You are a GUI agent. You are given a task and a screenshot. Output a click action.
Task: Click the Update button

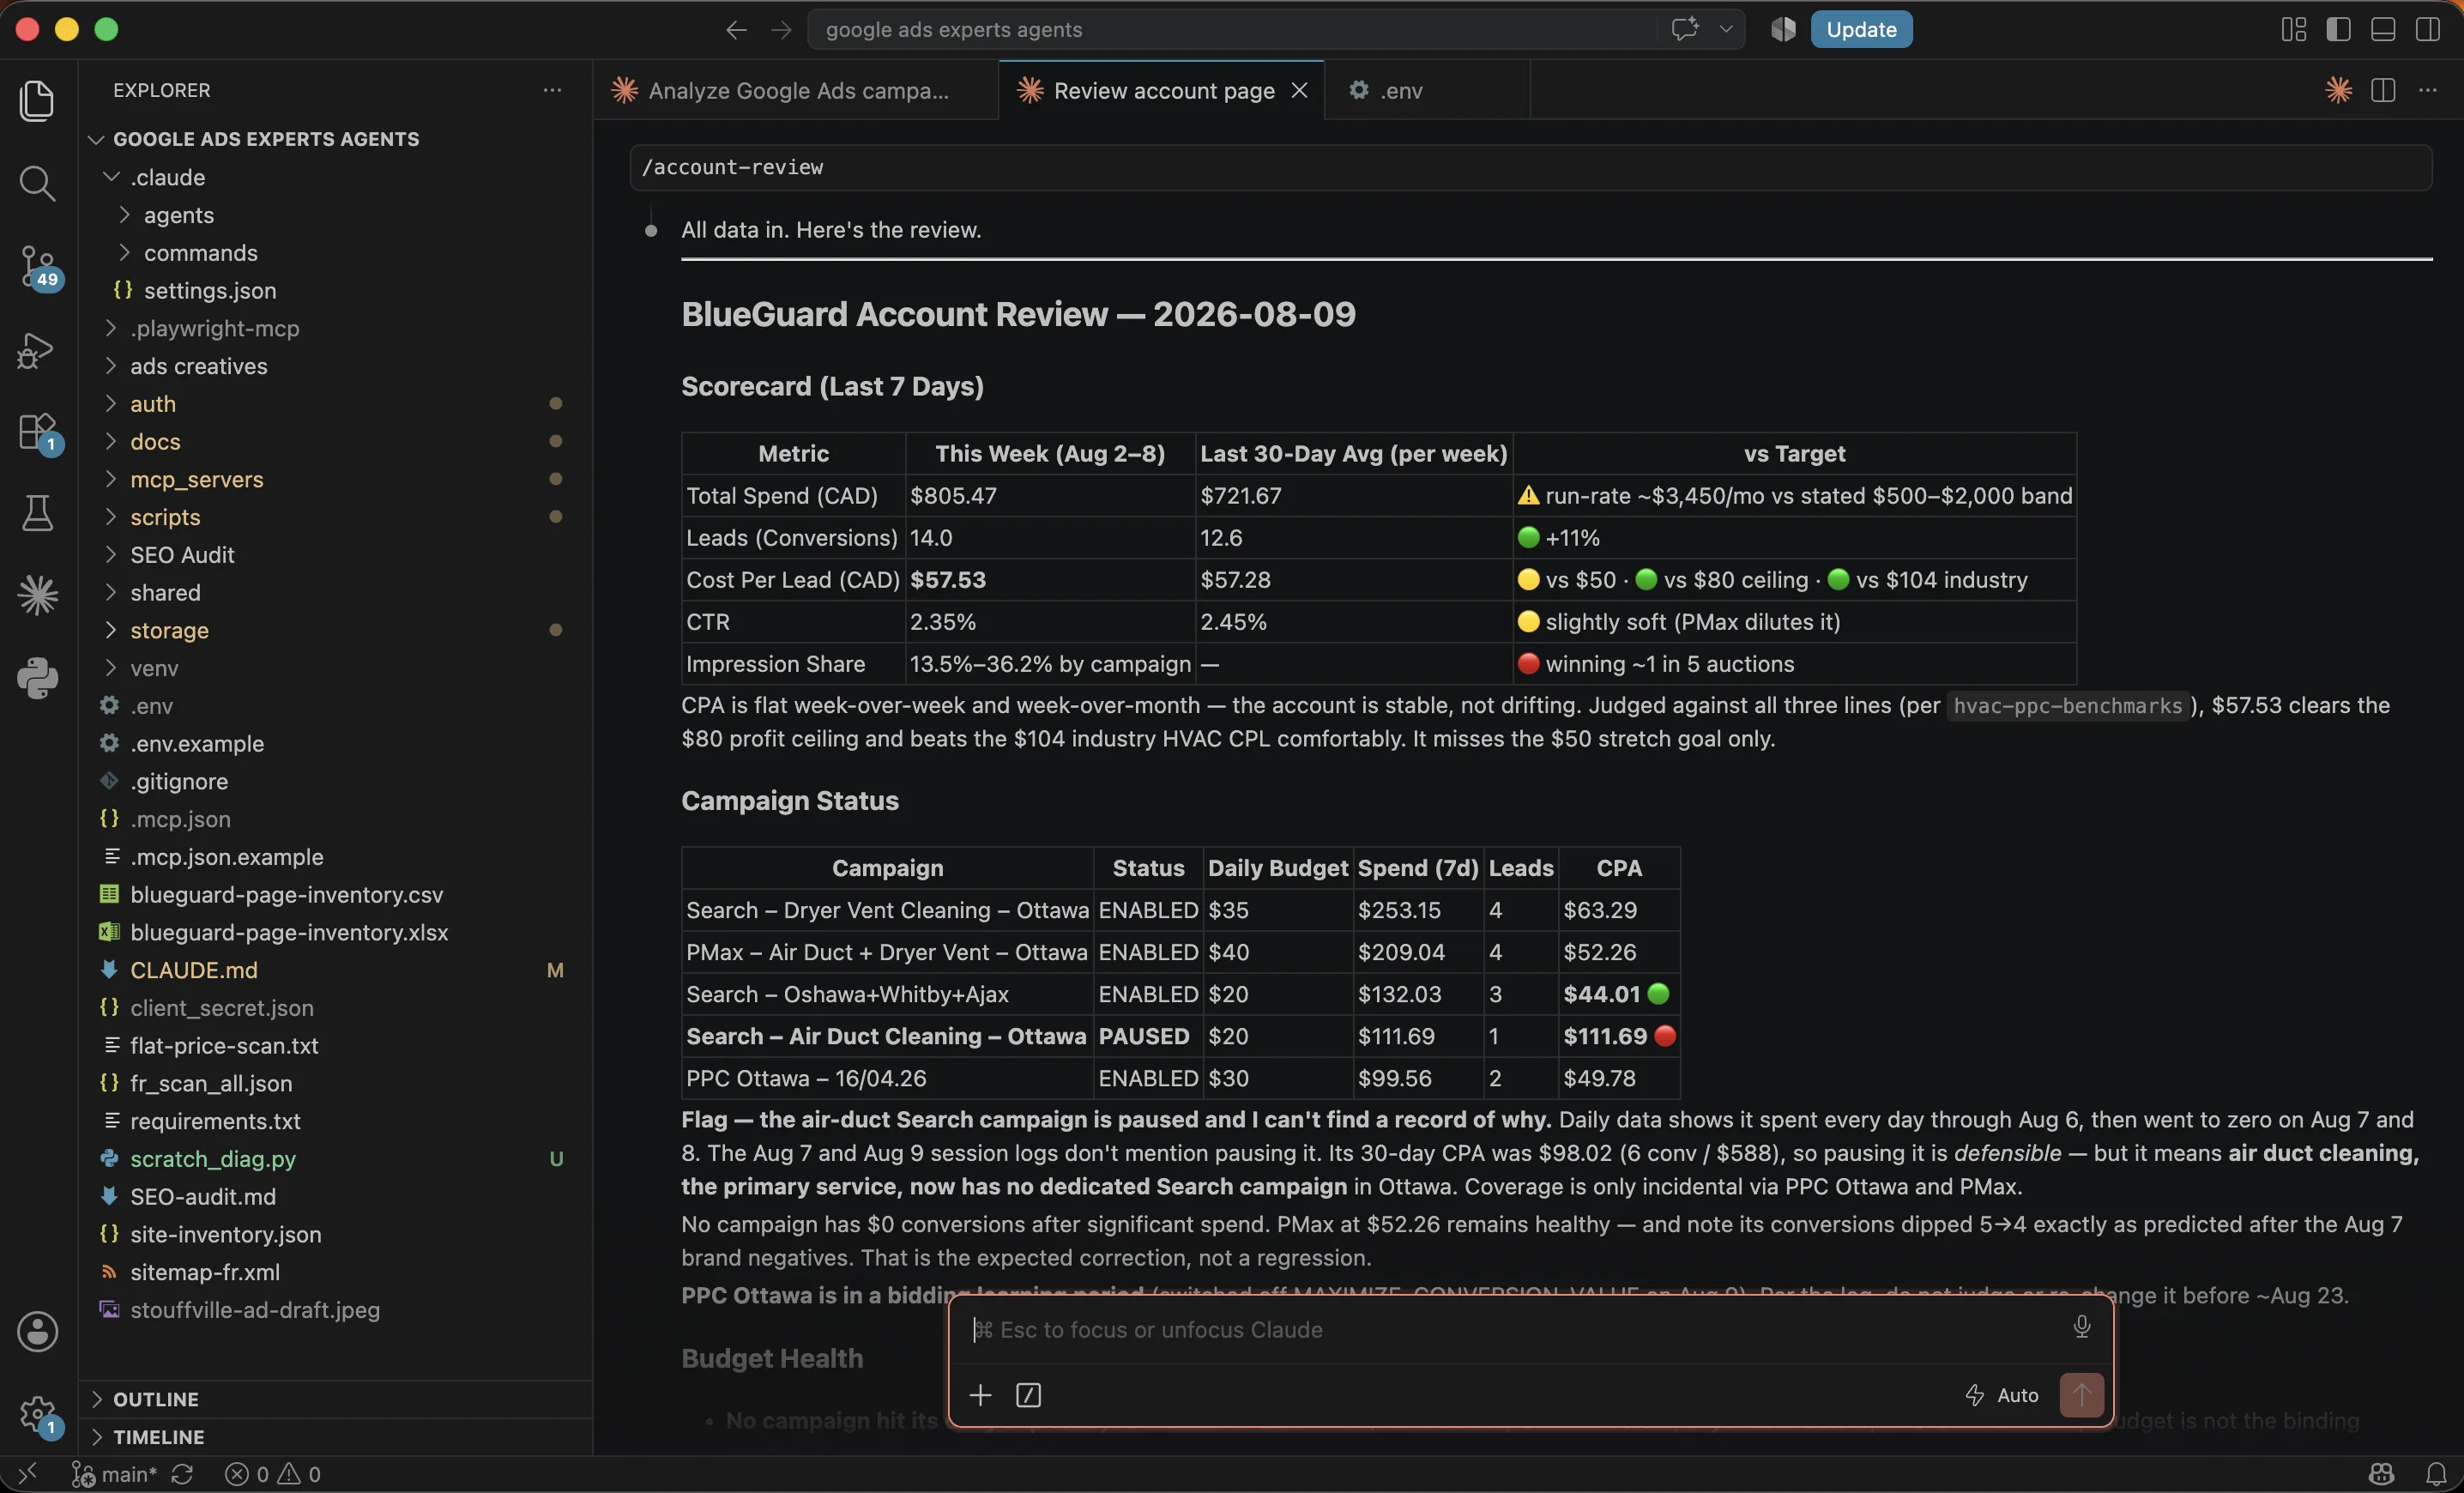tap(1860, 29)
